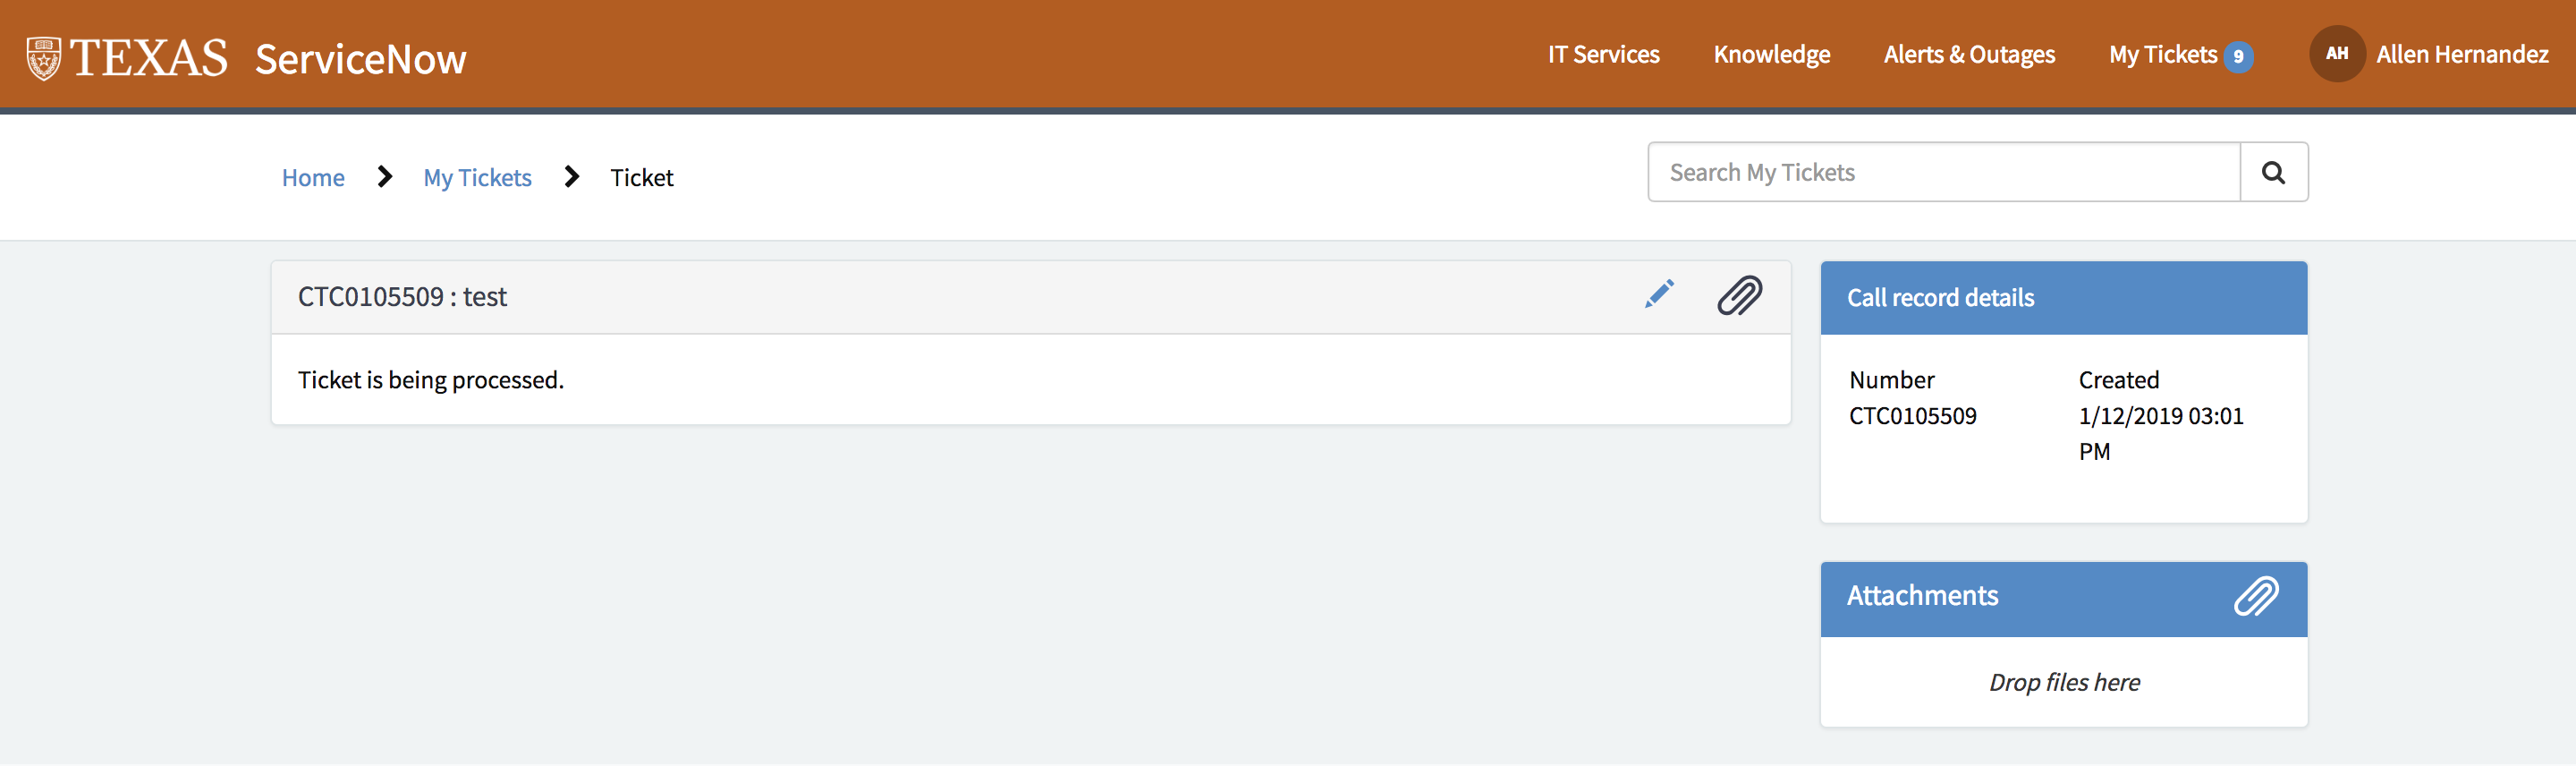Open the Knowledge menu item

tap(1771, 55)
